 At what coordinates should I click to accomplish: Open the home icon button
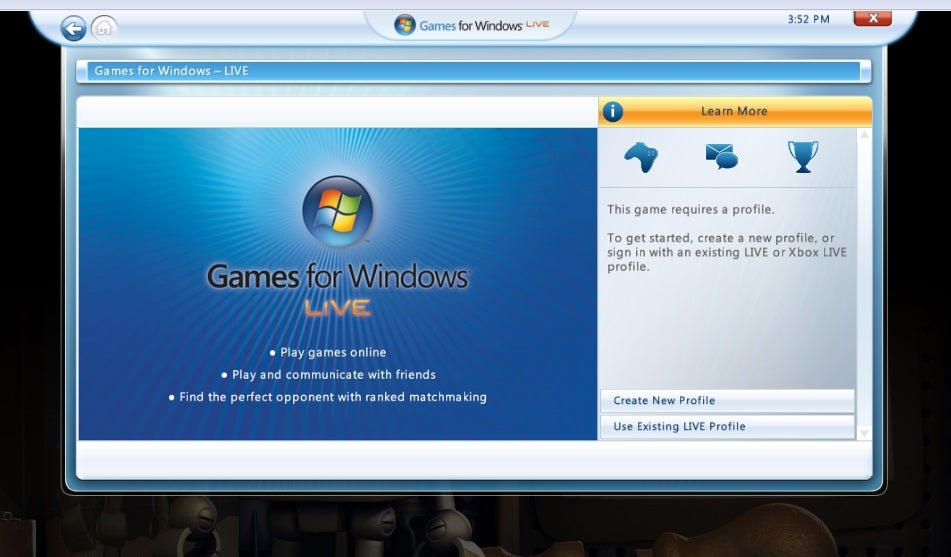(x=104, y=28)
